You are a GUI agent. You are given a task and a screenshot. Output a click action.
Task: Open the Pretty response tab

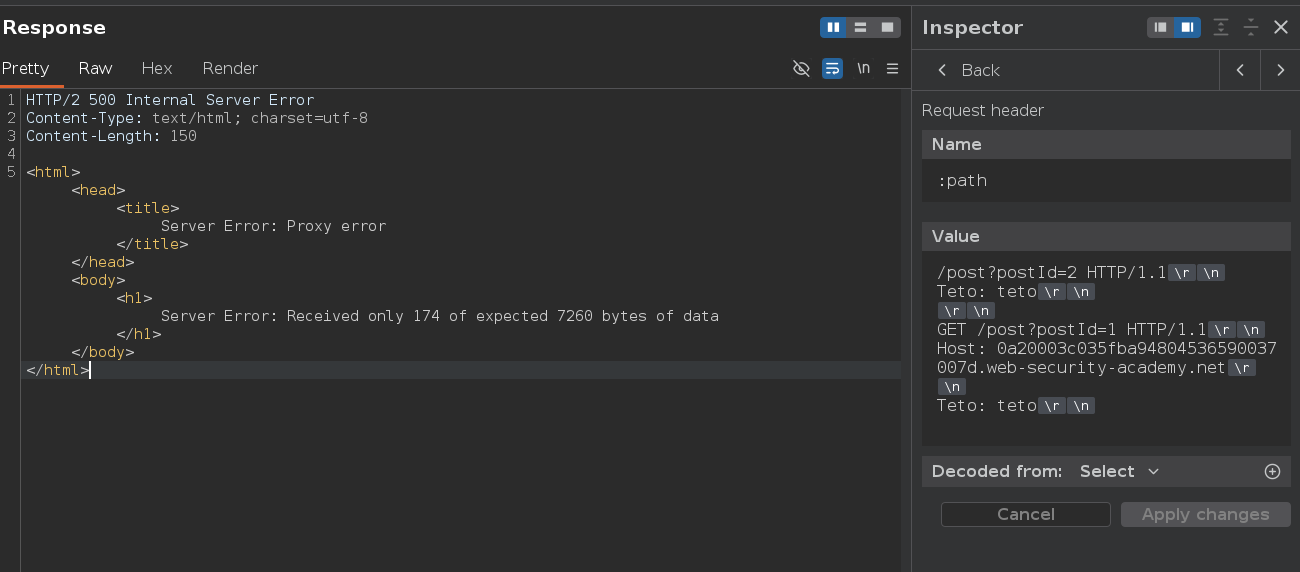(x=26, y=68)
